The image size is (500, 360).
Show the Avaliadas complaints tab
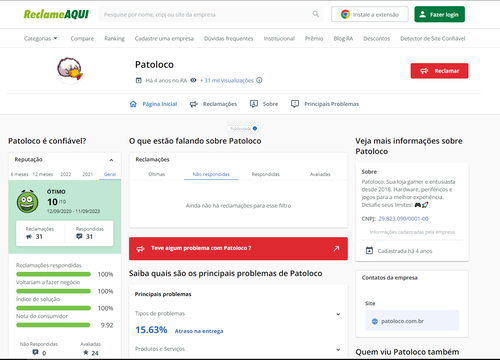tap(320, 174)
